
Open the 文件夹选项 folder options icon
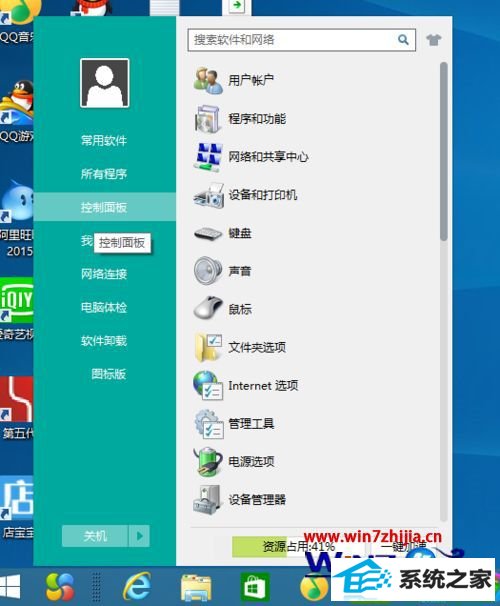208,347
